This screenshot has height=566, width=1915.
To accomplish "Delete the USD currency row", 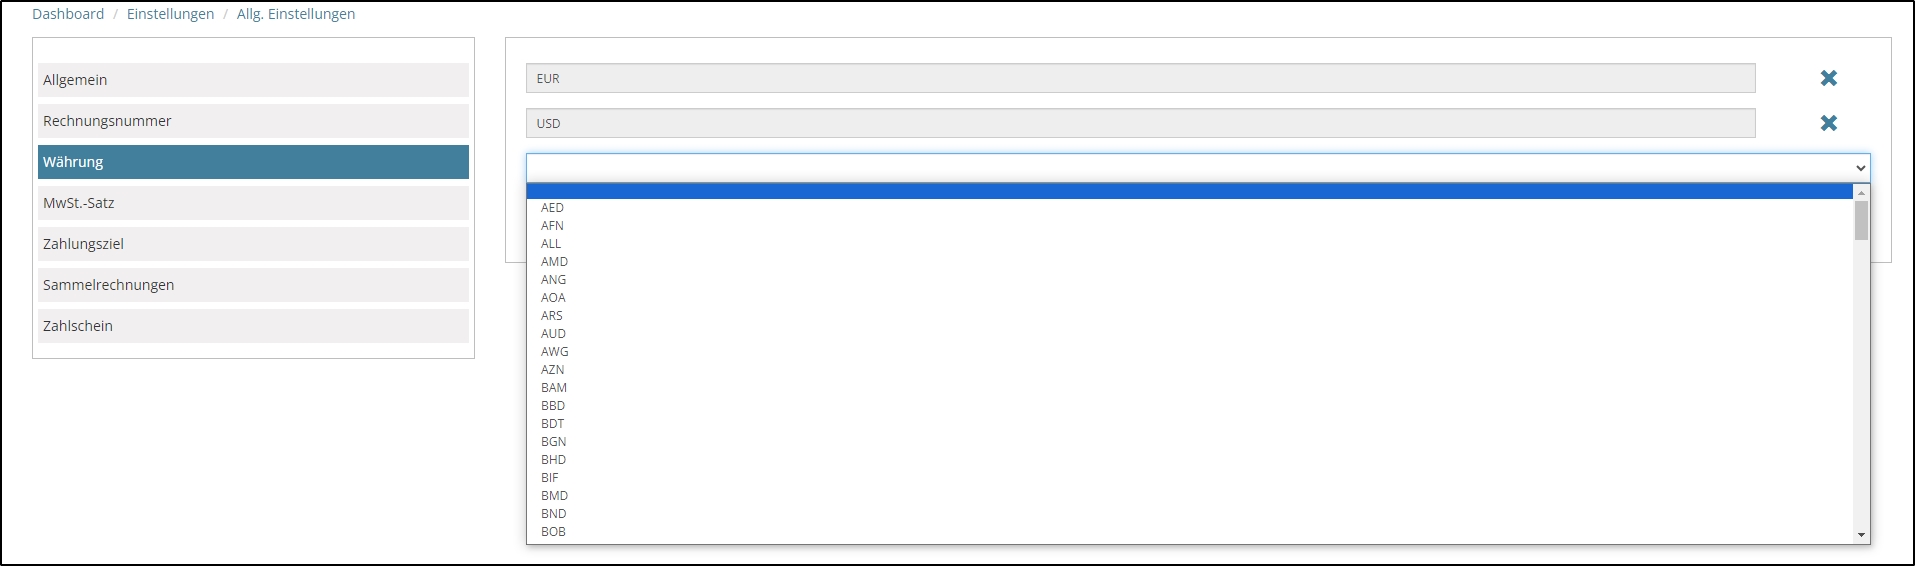I will point(1828,123).
